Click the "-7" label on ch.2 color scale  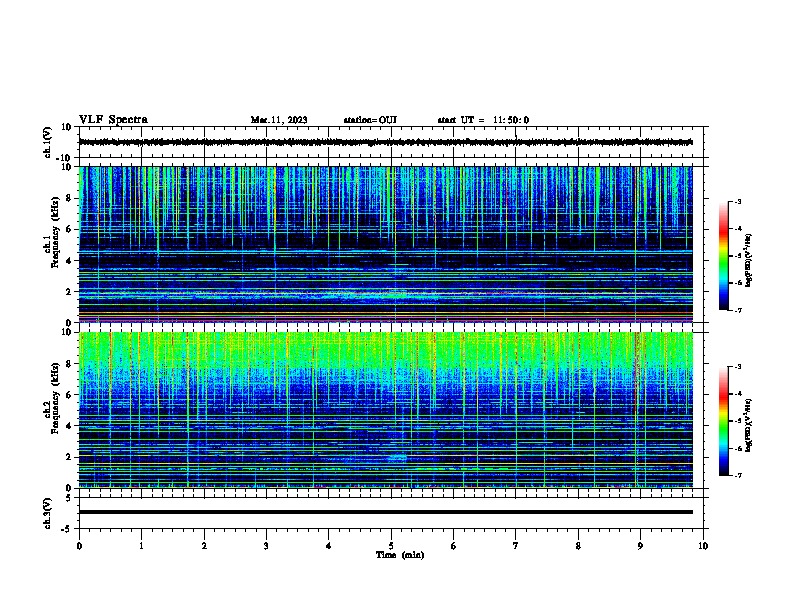[x=738, y=475]
